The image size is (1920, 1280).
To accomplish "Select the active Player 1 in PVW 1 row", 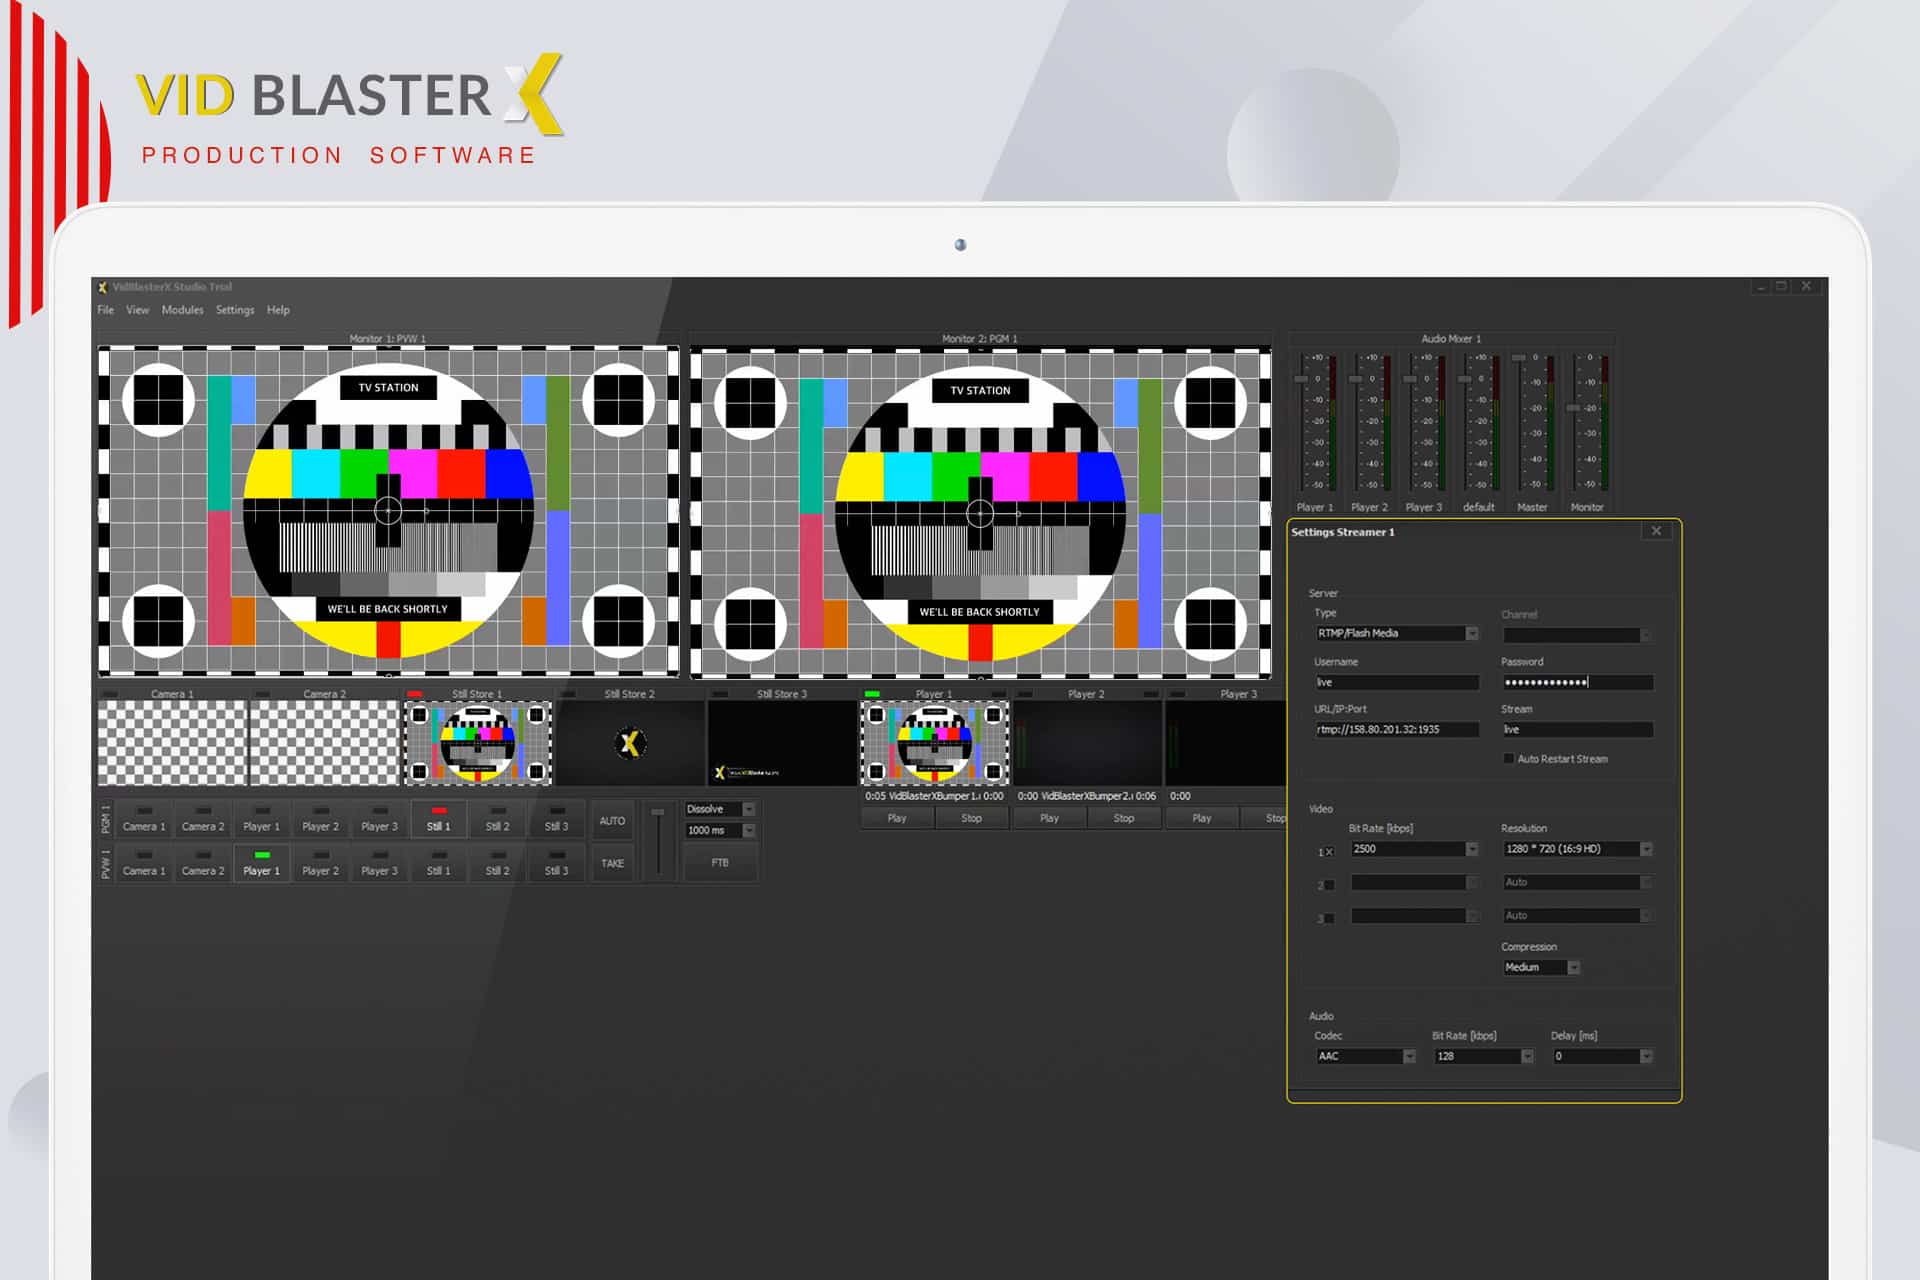I will [x=262, y=863].
